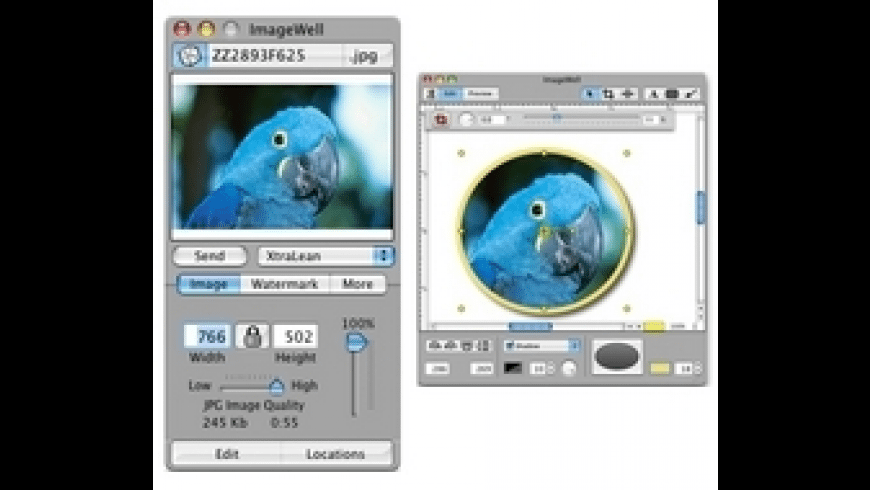This screenshot has height=490, width=870.
Task: Click the Width field showing 766
Action: pyautogui.click(x=207, y=336)
